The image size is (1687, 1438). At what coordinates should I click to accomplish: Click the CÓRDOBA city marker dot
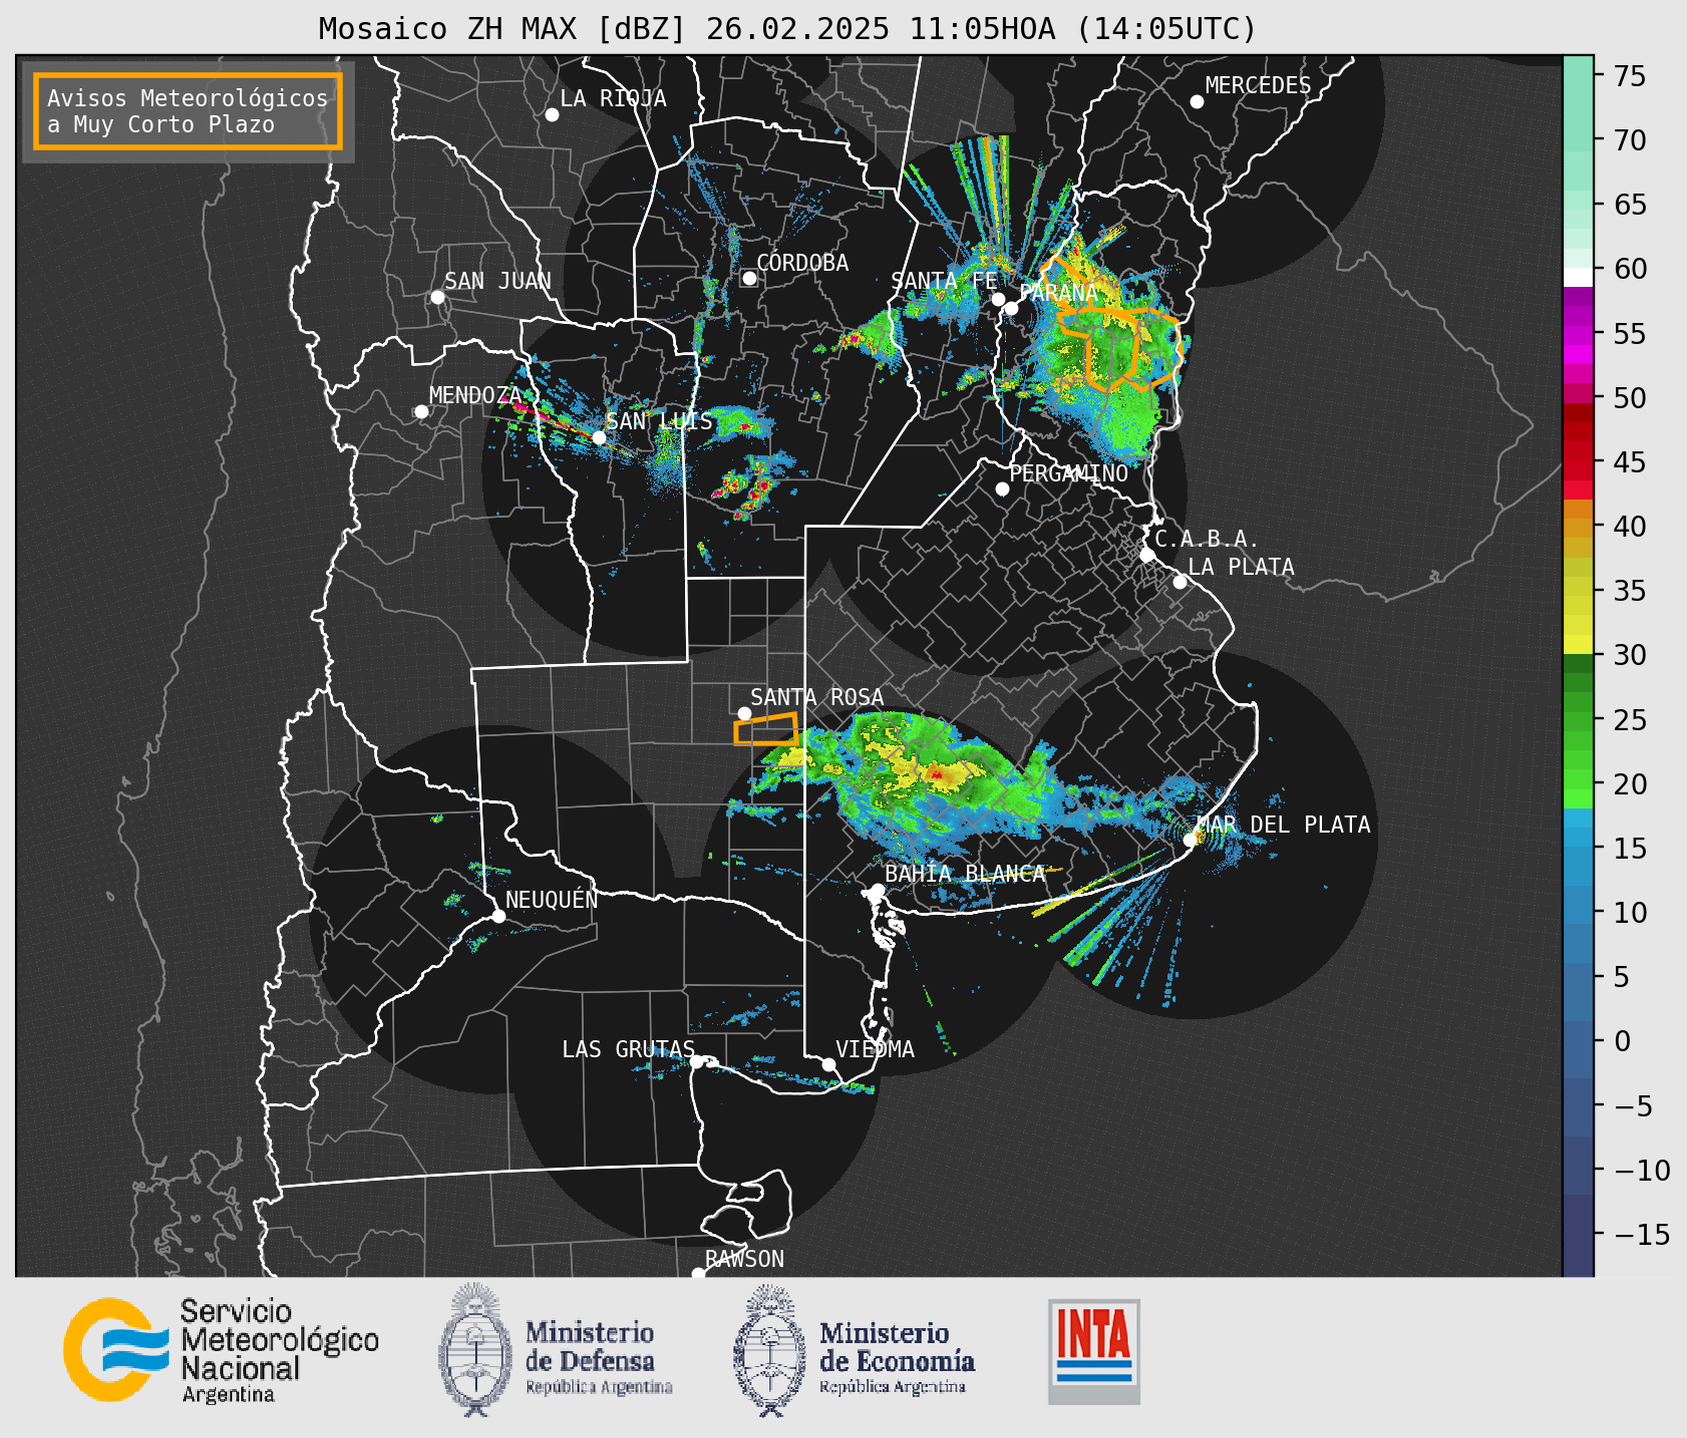[749, 278]
